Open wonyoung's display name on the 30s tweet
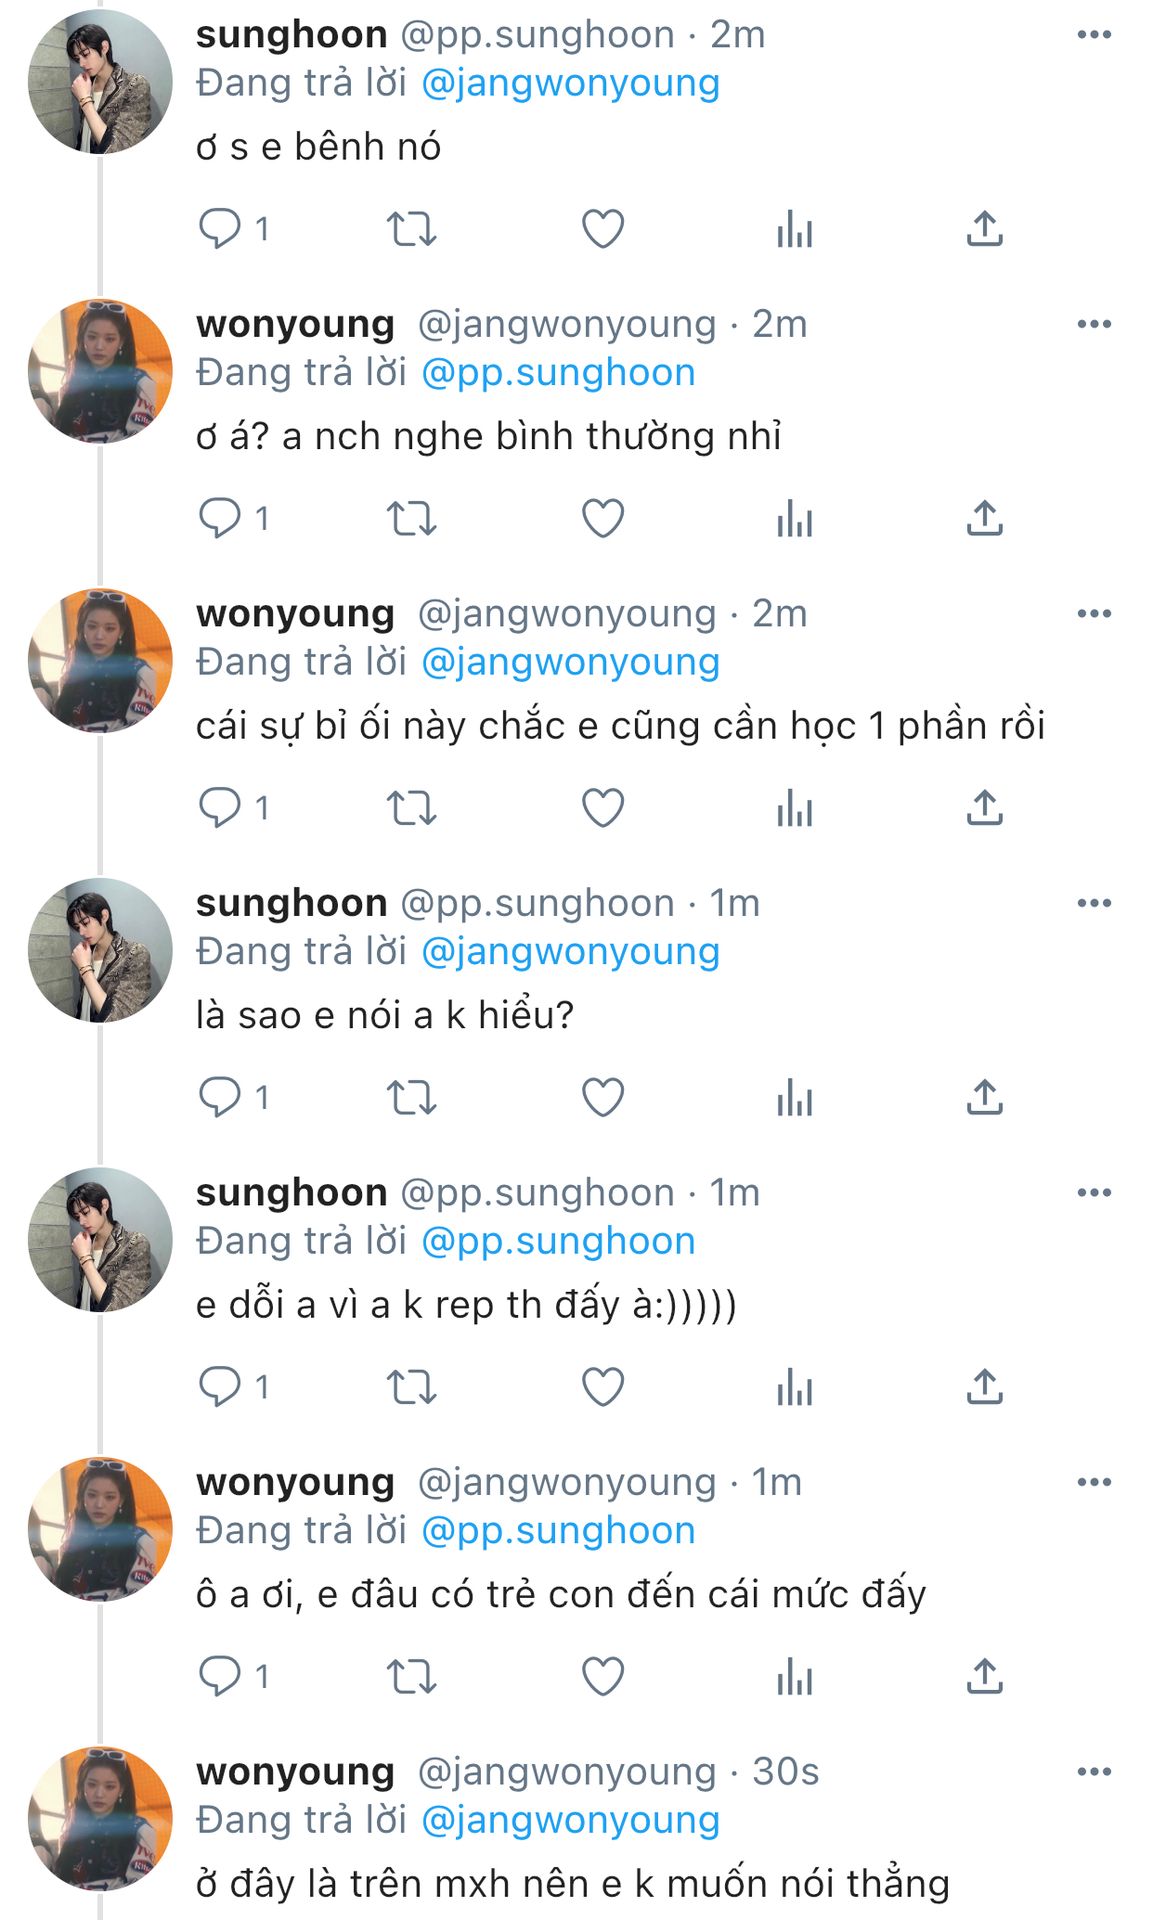This screenshot has height=1920, width=1153. point(295,1772)
